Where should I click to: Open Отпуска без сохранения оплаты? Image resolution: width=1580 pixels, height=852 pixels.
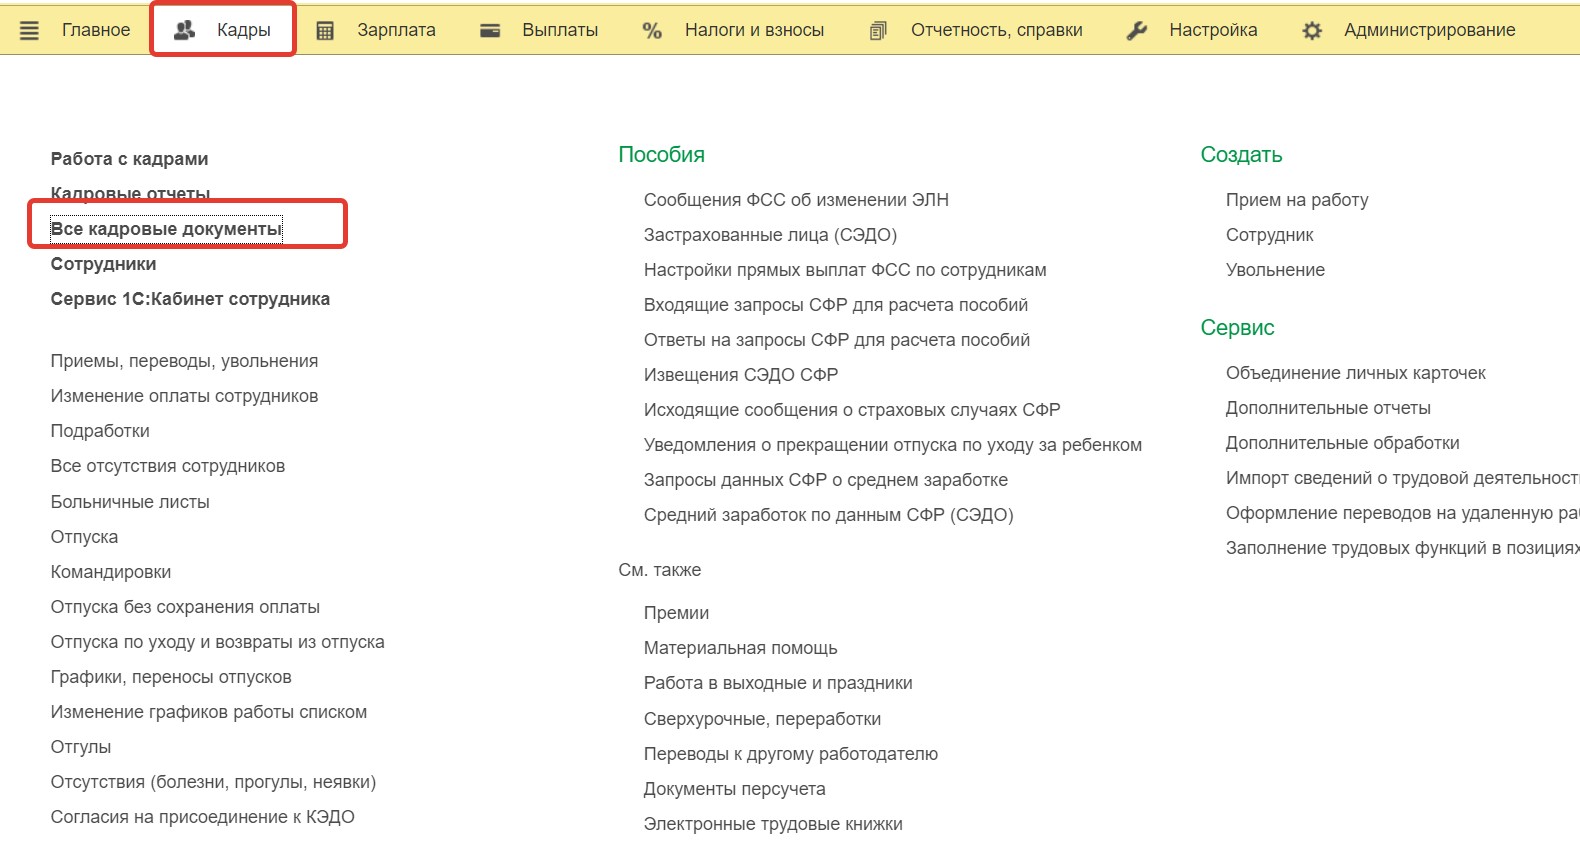coord(185,607)
